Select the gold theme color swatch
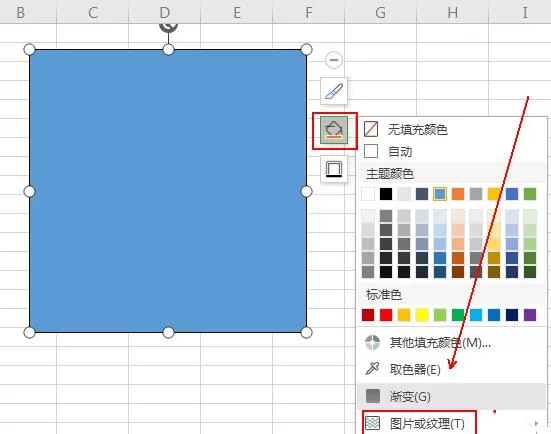The width and height of the screenshot is (551, 434). 494,194
